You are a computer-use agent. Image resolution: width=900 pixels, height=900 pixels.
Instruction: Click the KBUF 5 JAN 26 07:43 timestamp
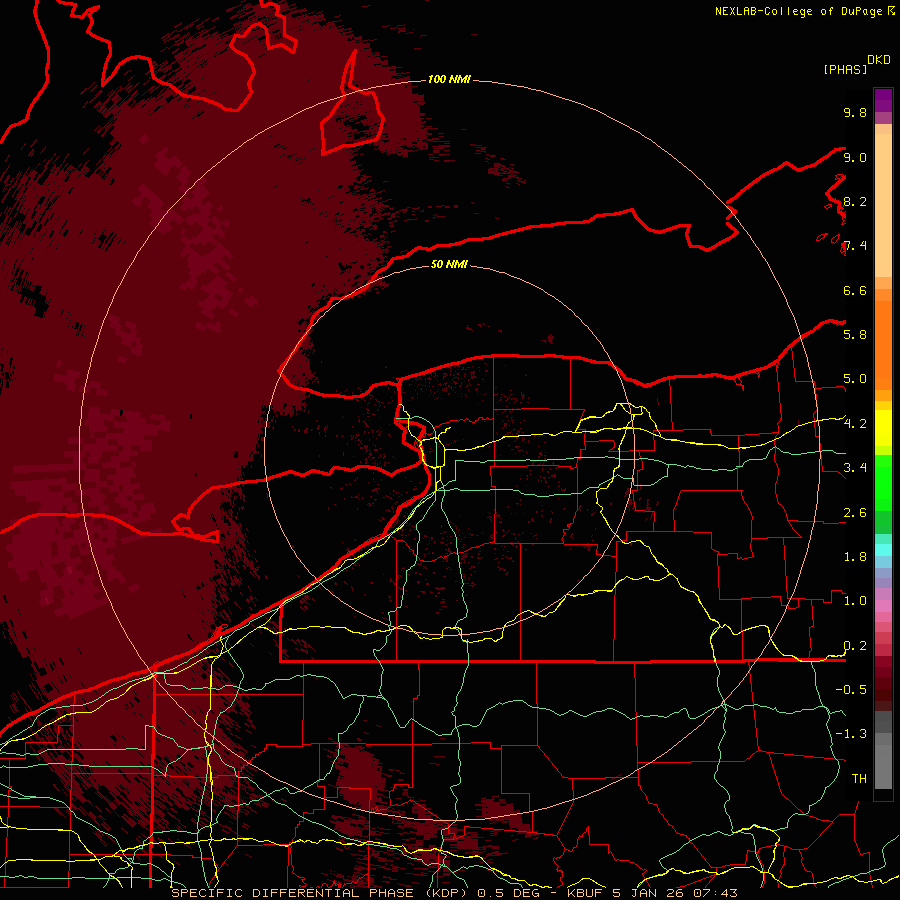(x=652, y=893)
